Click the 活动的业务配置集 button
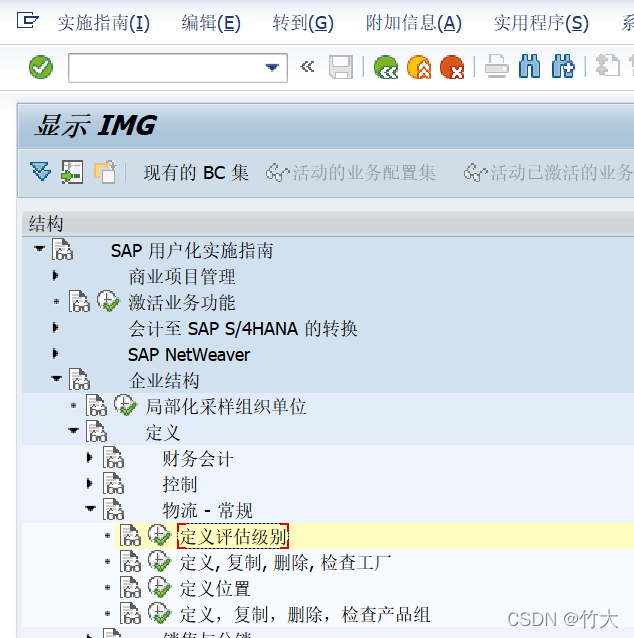The image size is (634, 638). (x=350, y=173)
